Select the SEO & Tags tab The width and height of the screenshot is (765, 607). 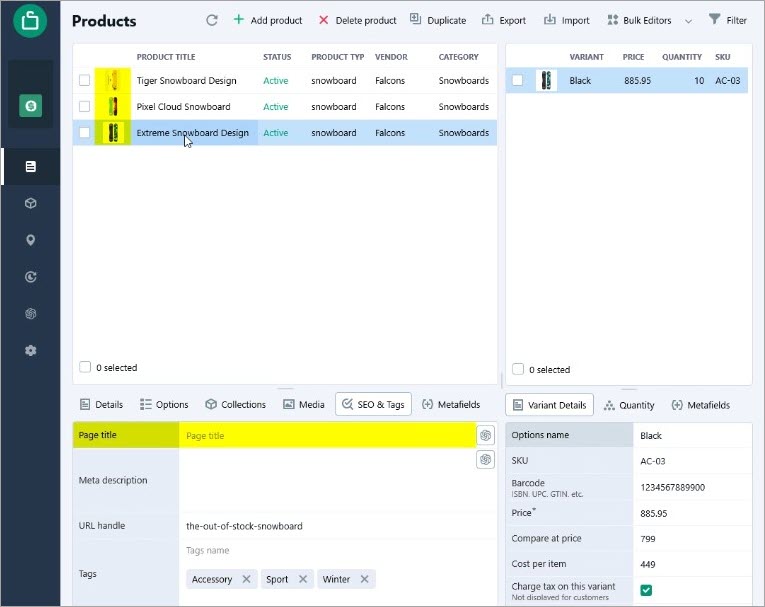tap(373, 405)
